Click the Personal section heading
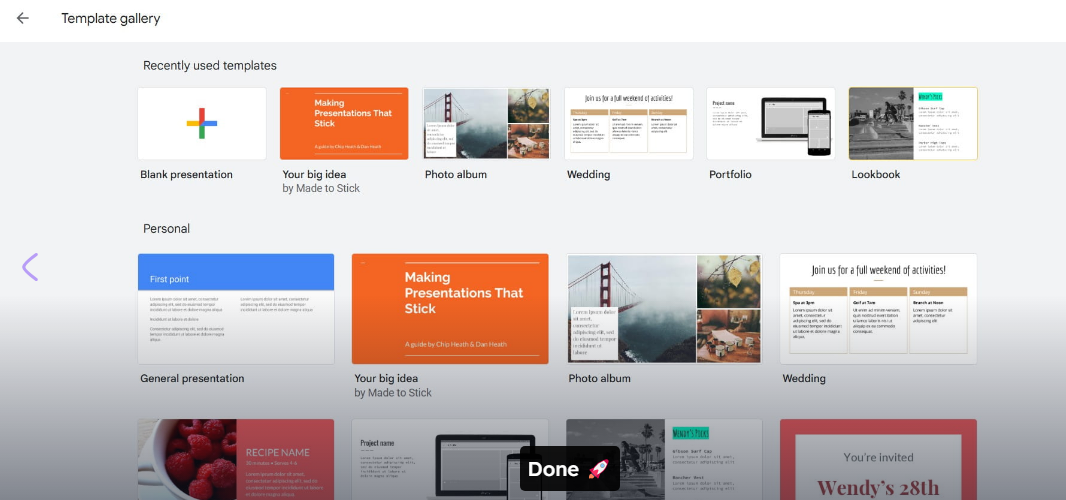This screenshot has height=500, width=1066. (167, 229)
